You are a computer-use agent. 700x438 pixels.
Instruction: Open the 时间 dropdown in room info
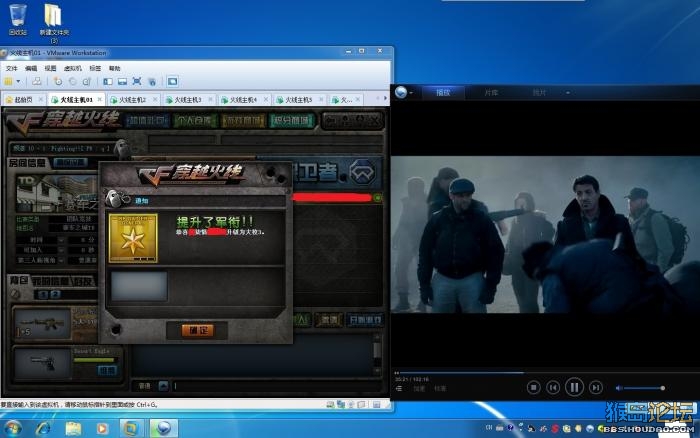click(x=61, y=240)
